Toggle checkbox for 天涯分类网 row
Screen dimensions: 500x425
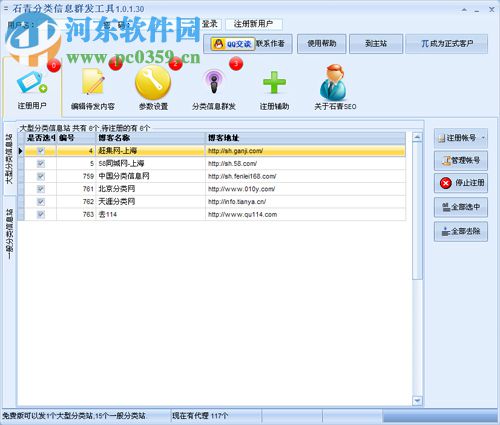[x=41, y=202]
